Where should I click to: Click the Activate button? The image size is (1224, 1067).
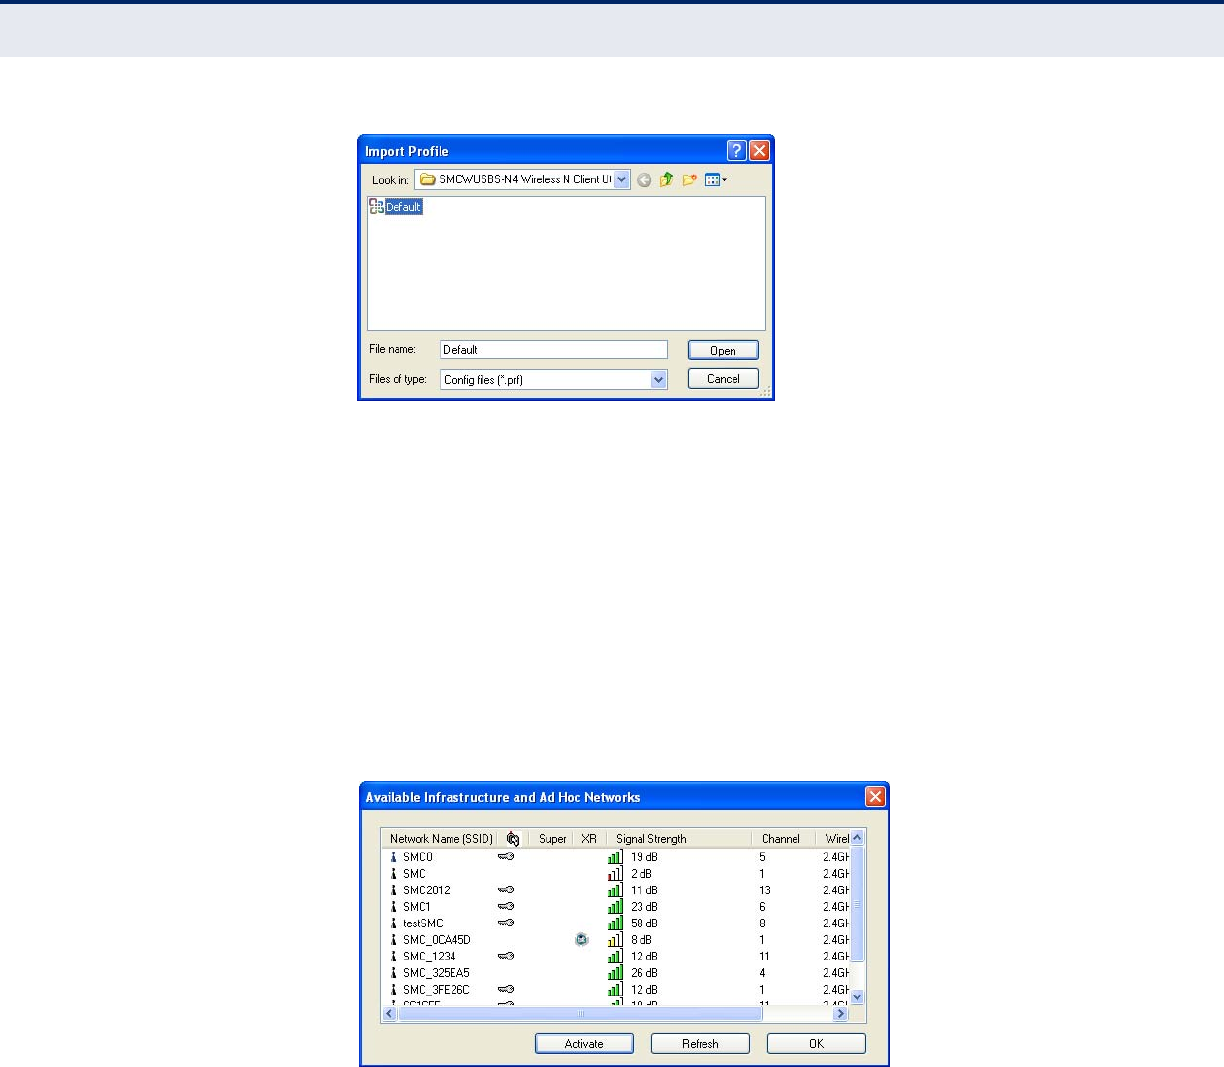584,1043
